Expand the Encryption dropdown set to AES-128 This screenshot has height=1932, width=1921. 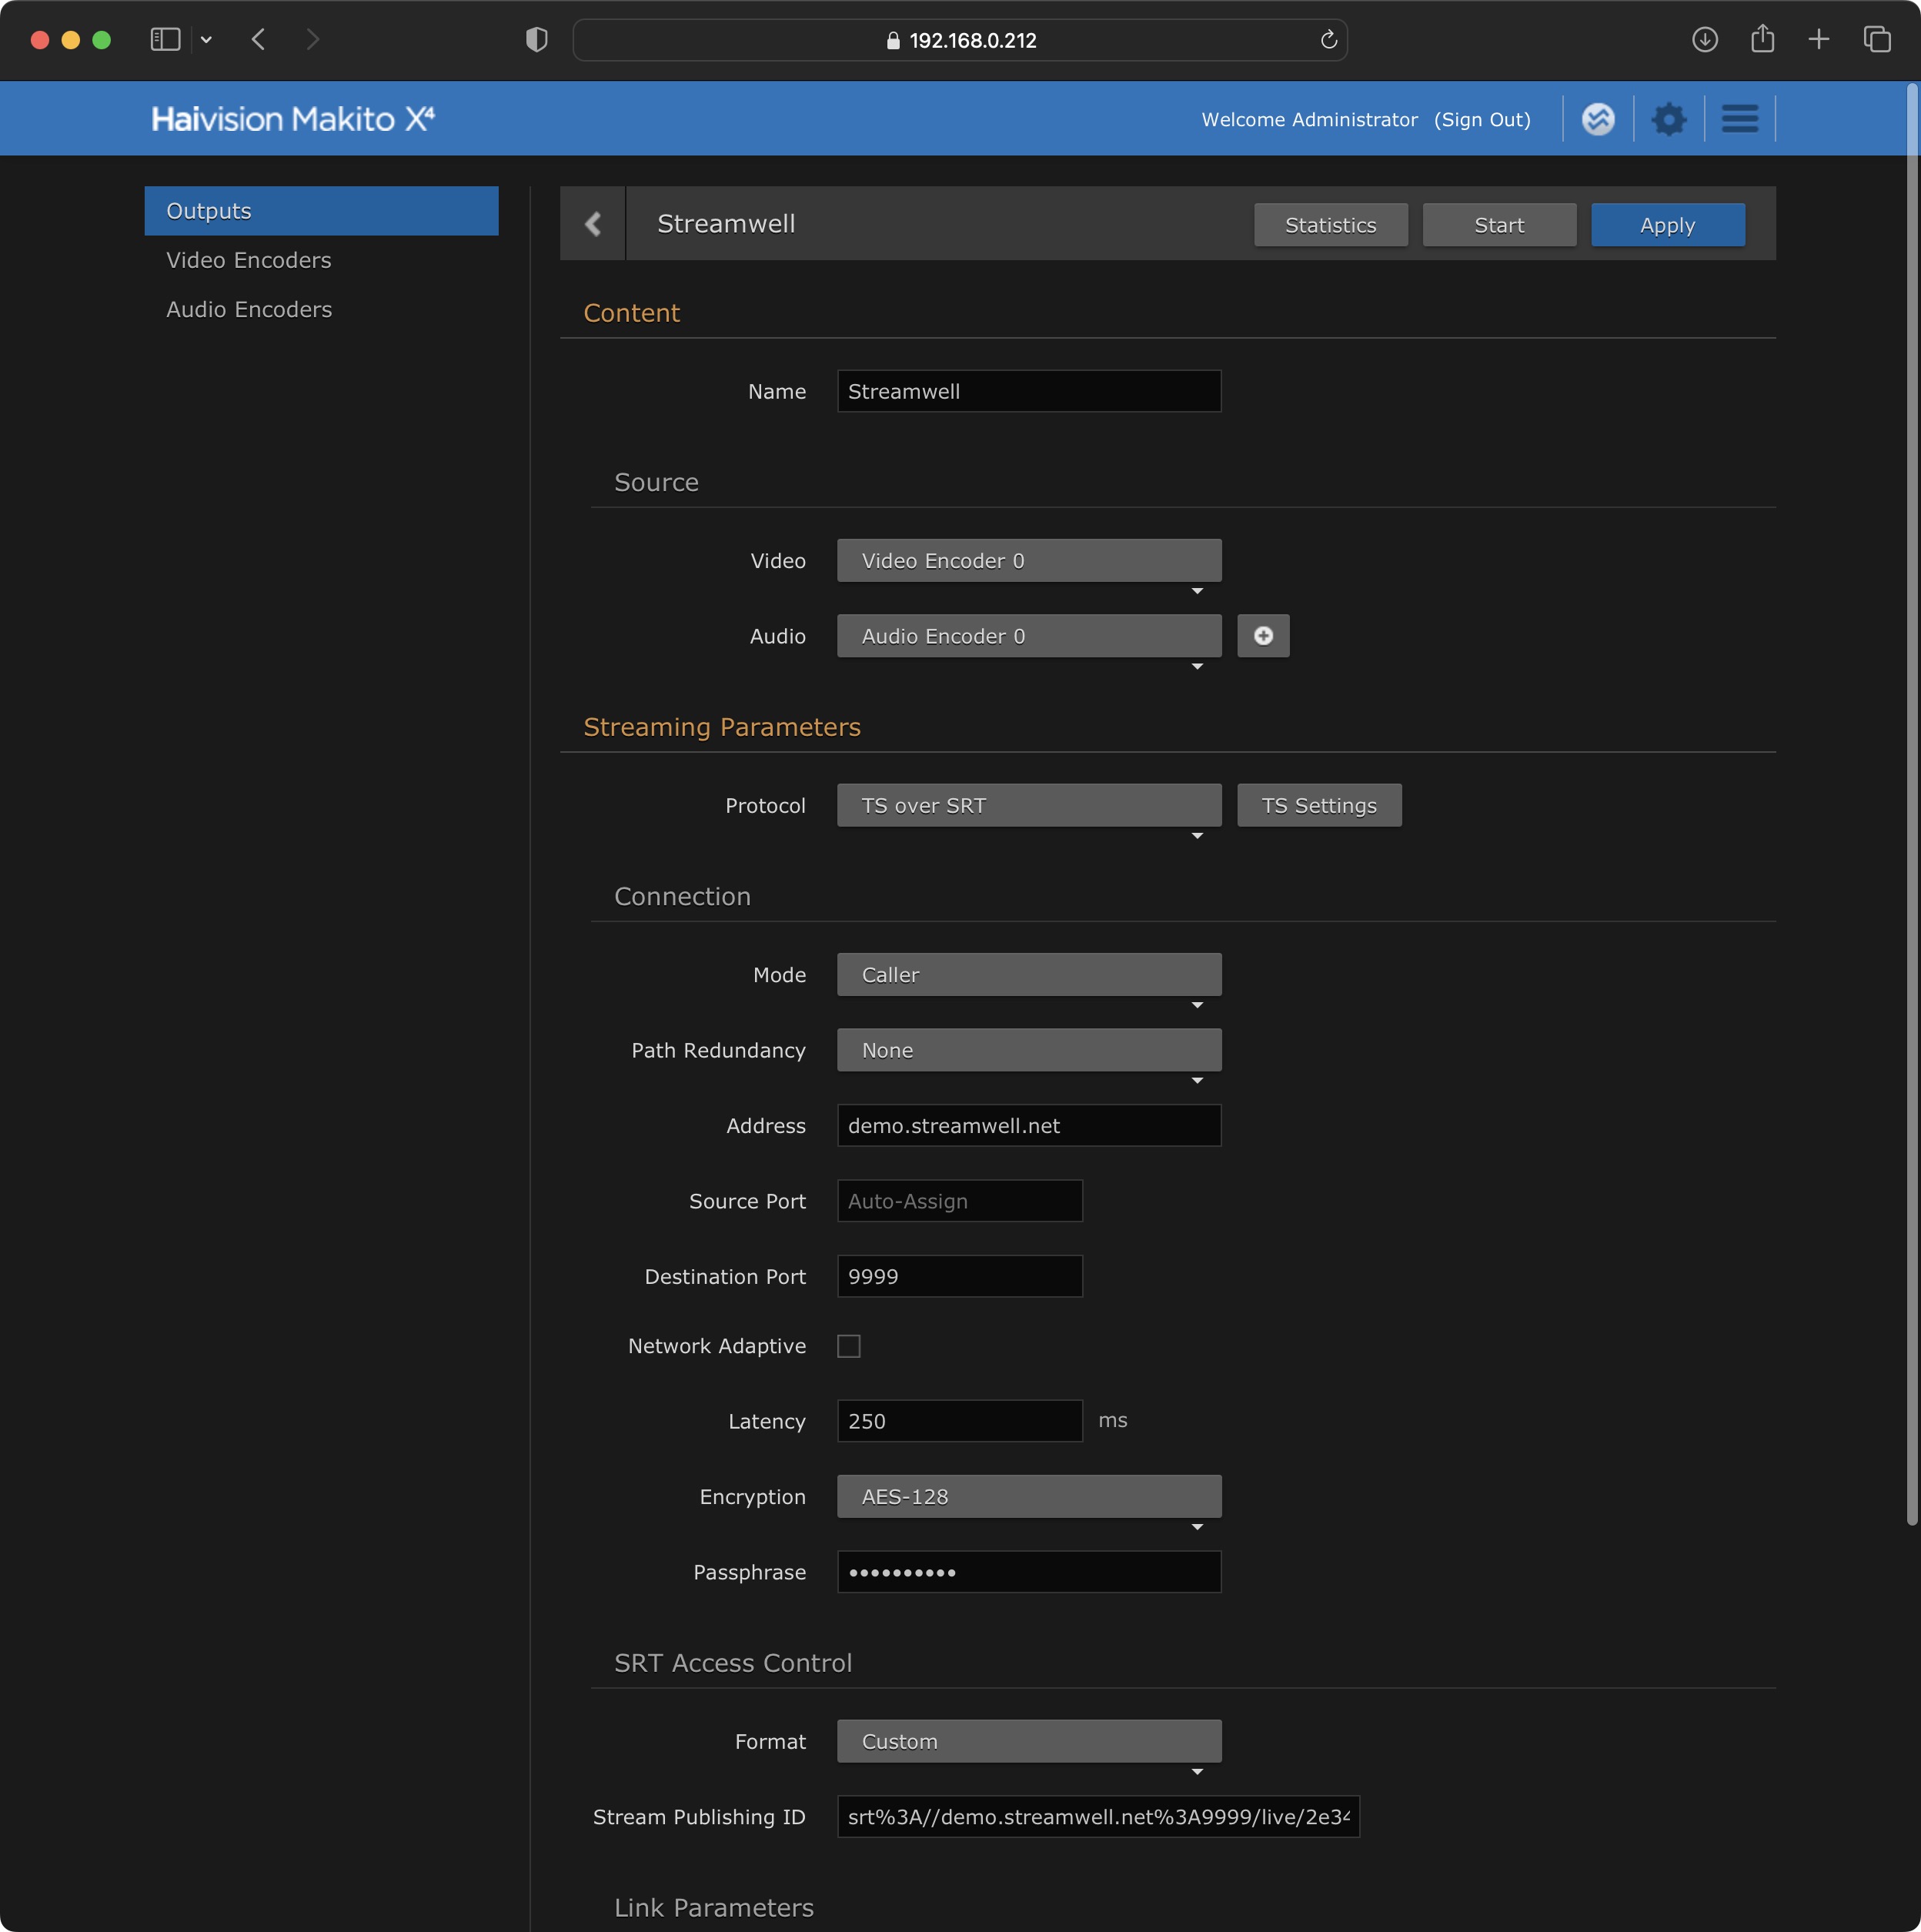click(x=1028, y=1497)
